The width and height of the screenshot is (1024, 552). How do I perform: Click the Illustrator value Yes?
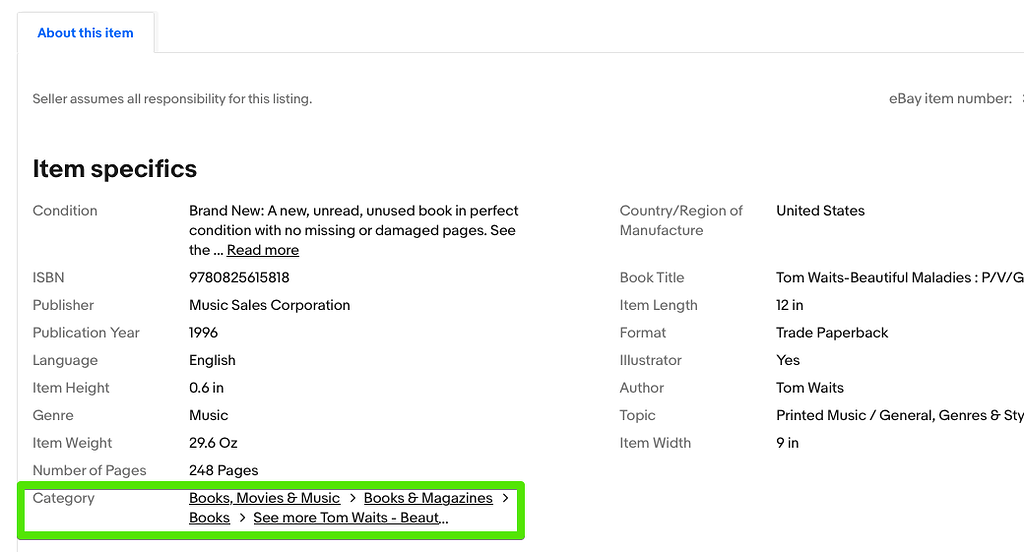(x=788, y=361)
